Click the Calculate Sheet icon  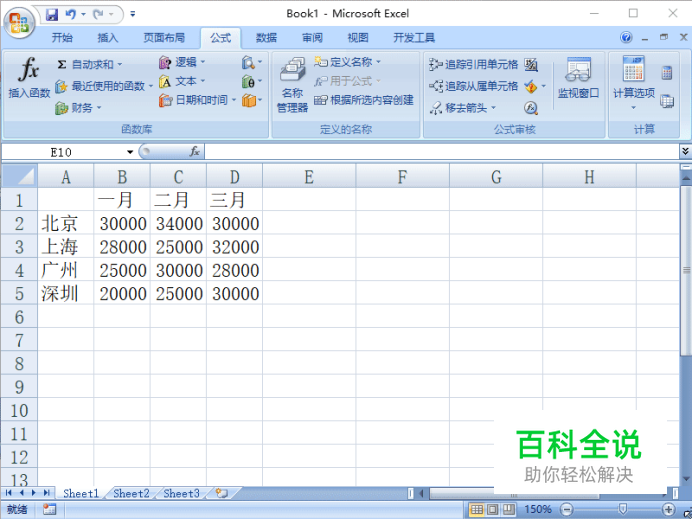pos(667,102)
